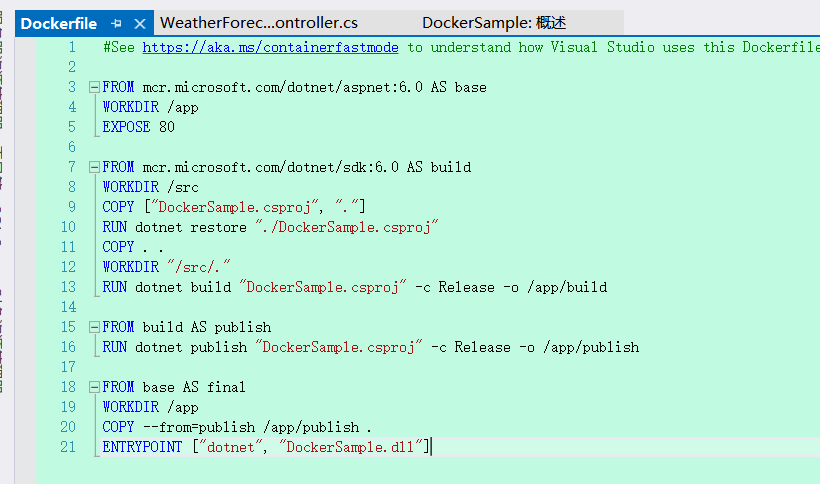Click "dotnet" string on line 21

point(231,447)
